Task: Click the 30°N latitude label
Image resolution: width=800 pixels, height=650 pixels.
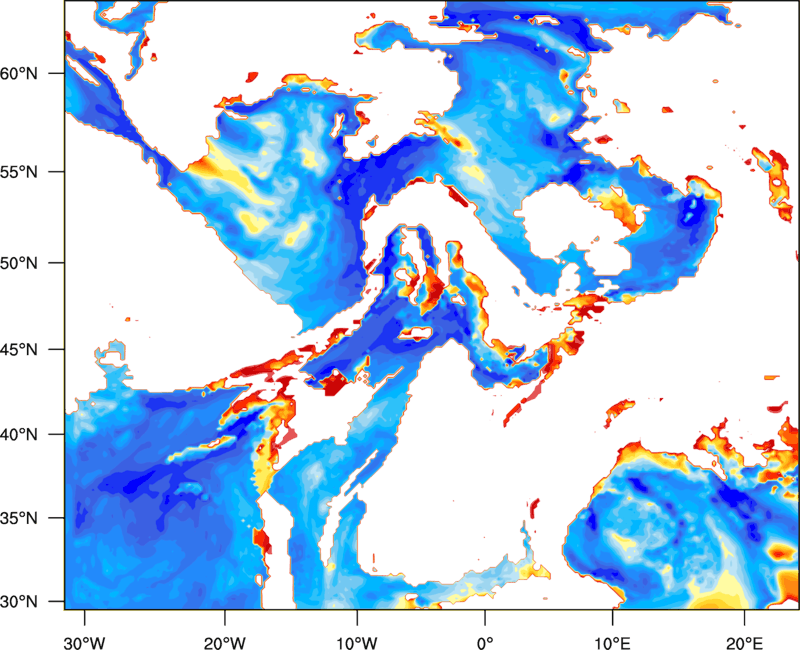Action: (x=19, y=602)
